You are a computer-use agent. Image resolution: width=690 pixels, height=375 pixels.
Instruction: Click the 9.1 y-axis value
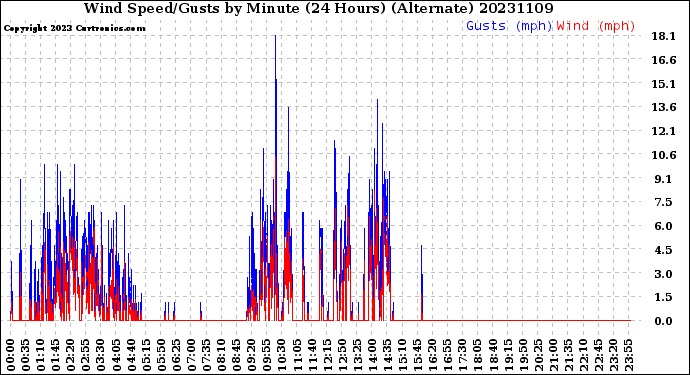[664, 179]
